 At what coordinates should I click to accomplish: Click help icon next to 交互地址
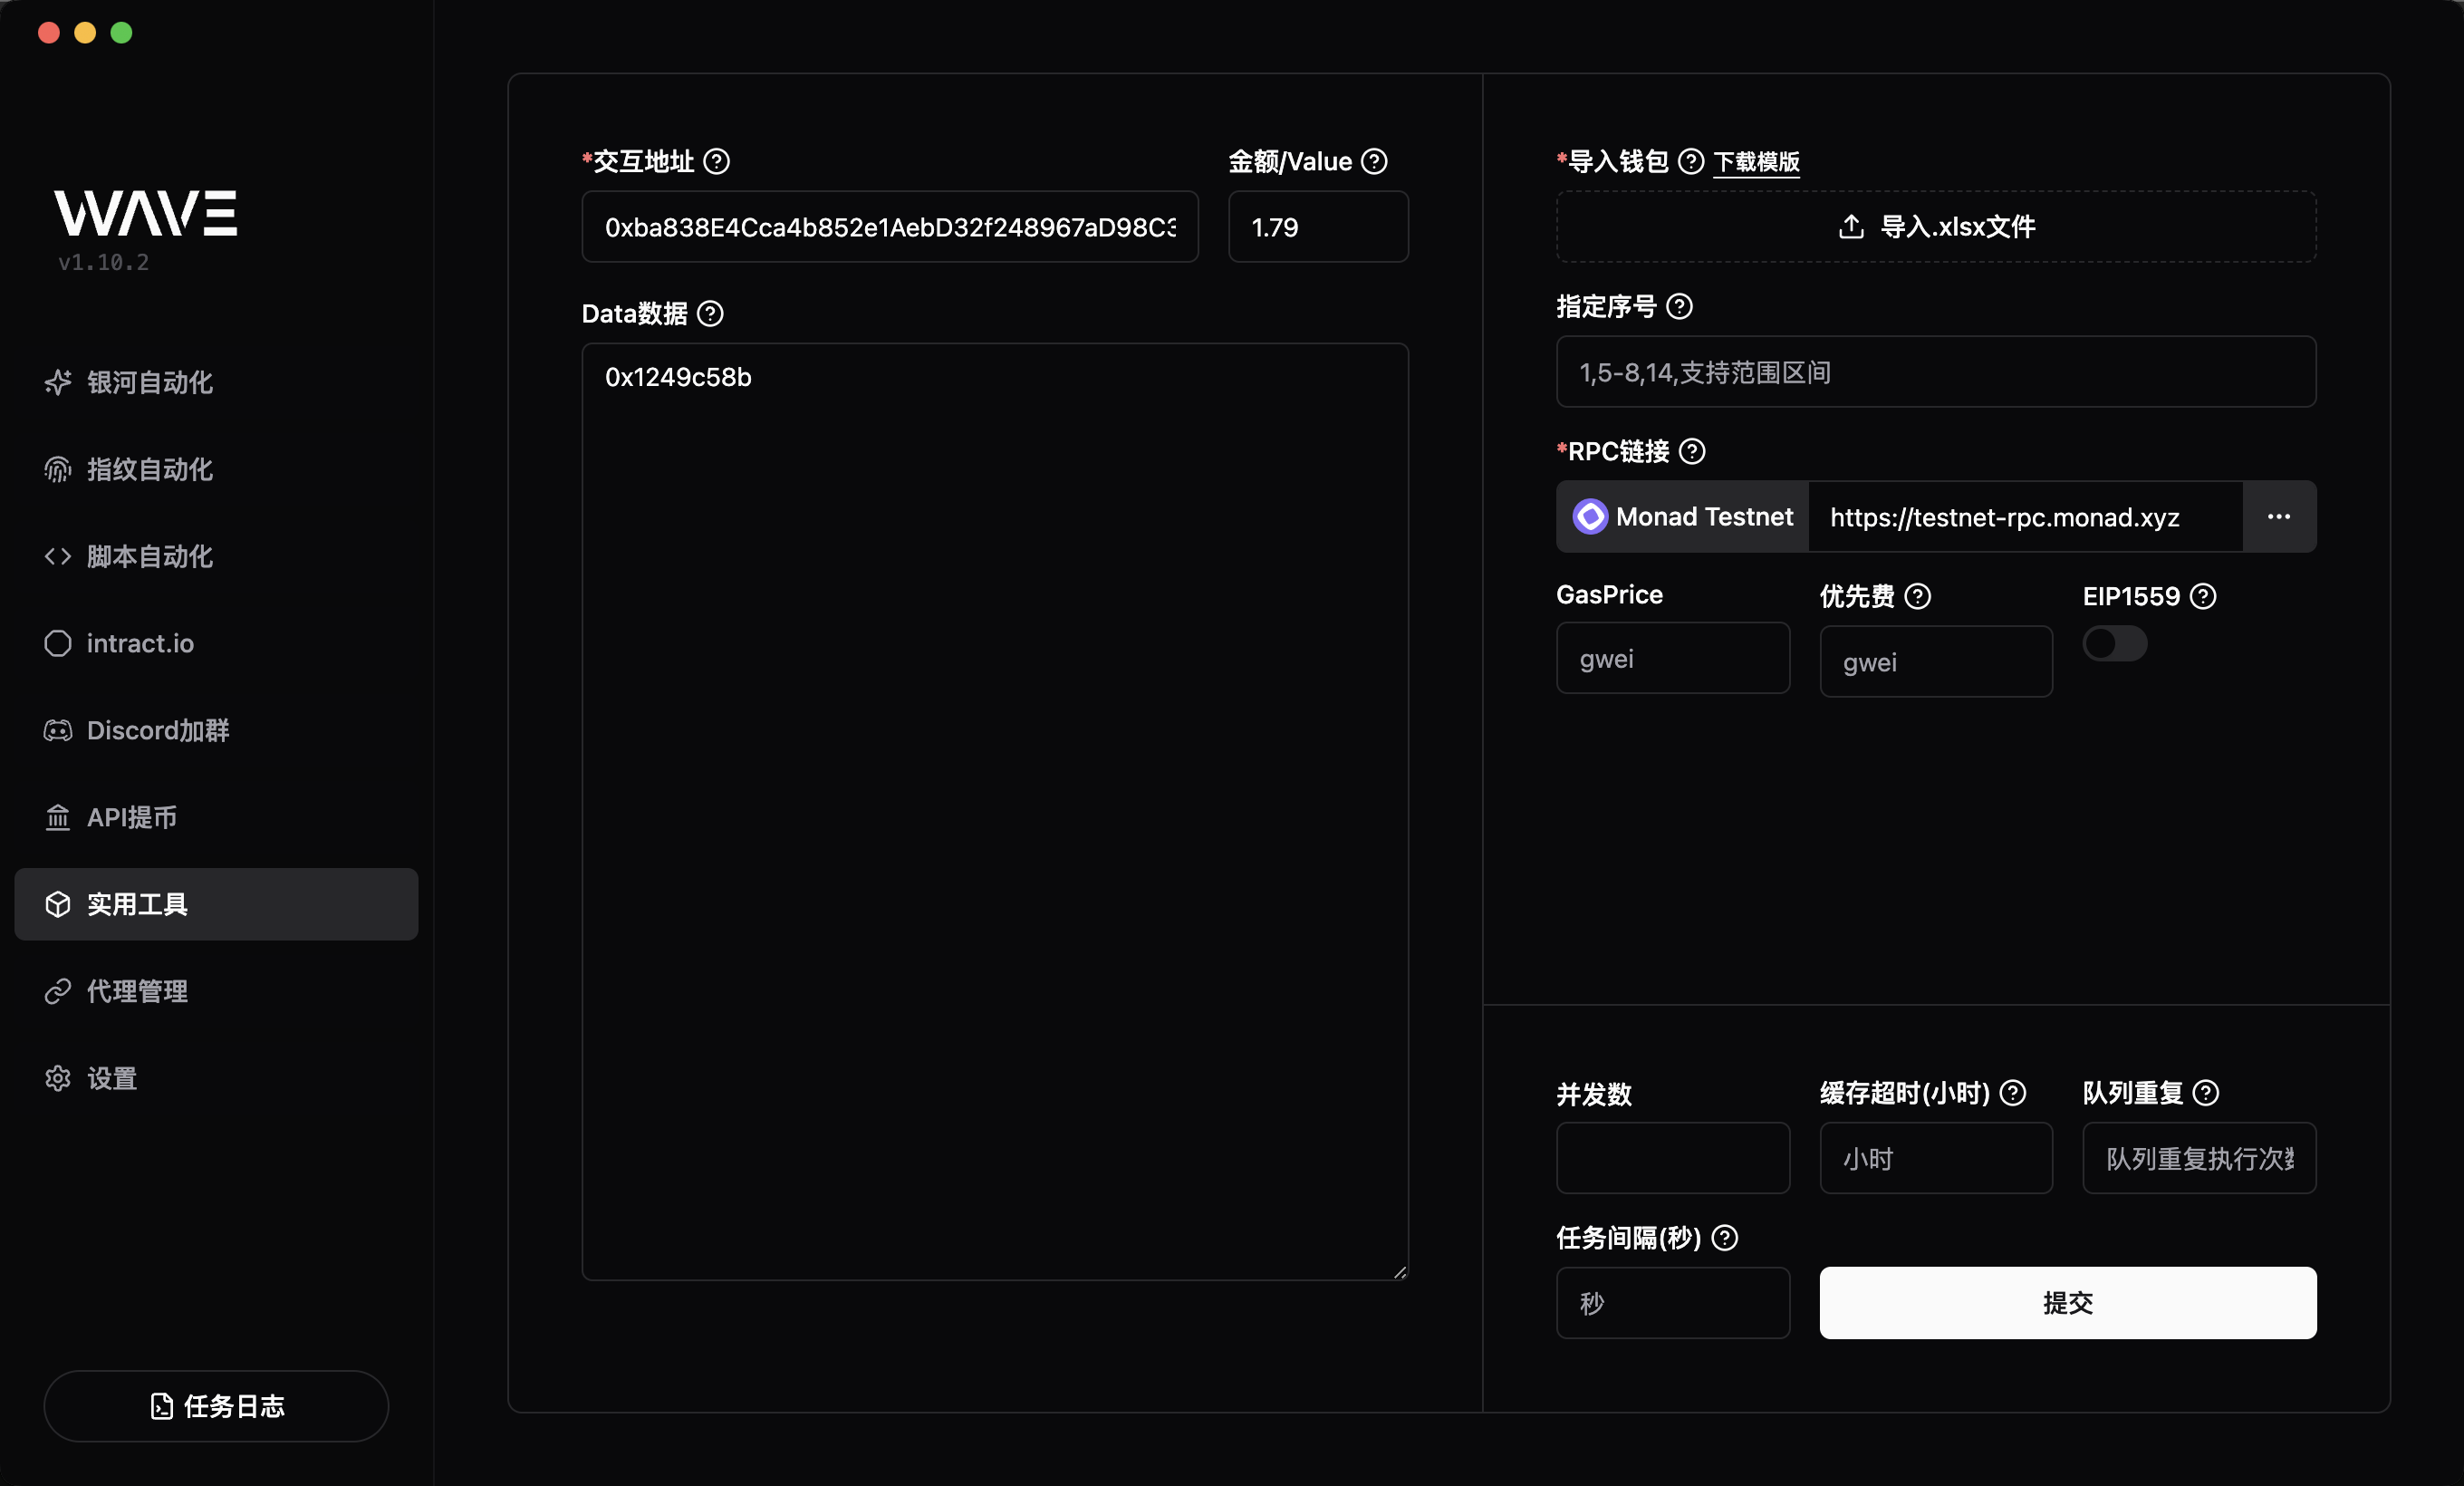tap(716, 161)
